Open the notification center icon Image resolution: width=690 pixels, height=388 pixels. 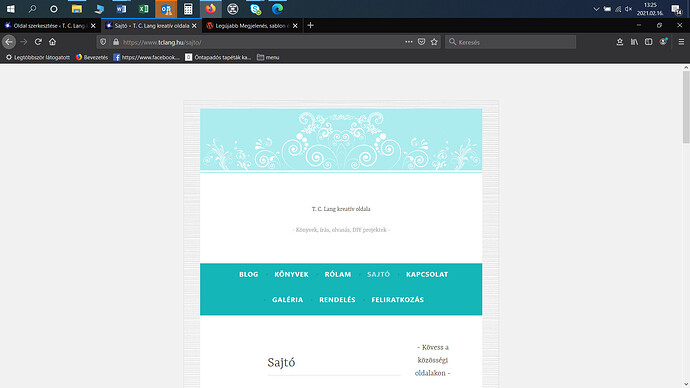pyautogui.click(x=676, y=9)
